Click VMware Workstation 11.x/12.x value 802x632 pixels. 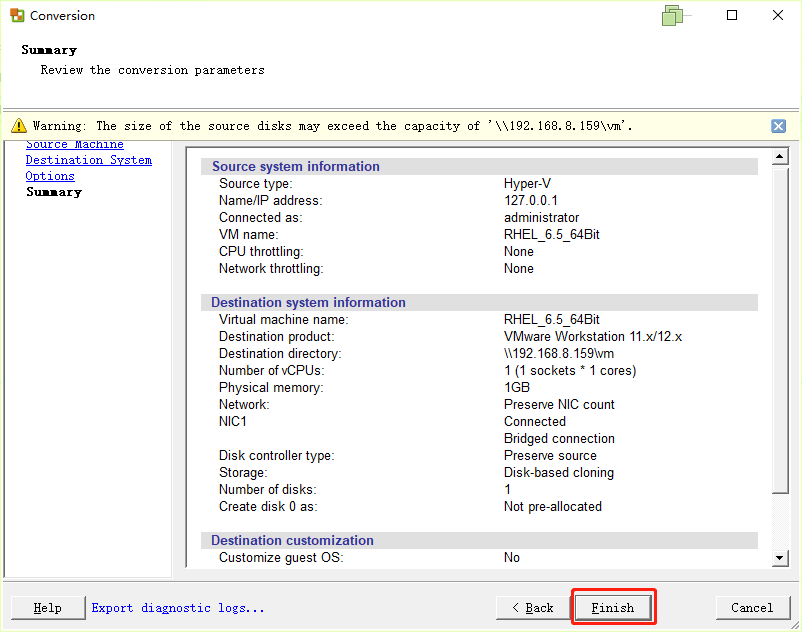593,336
